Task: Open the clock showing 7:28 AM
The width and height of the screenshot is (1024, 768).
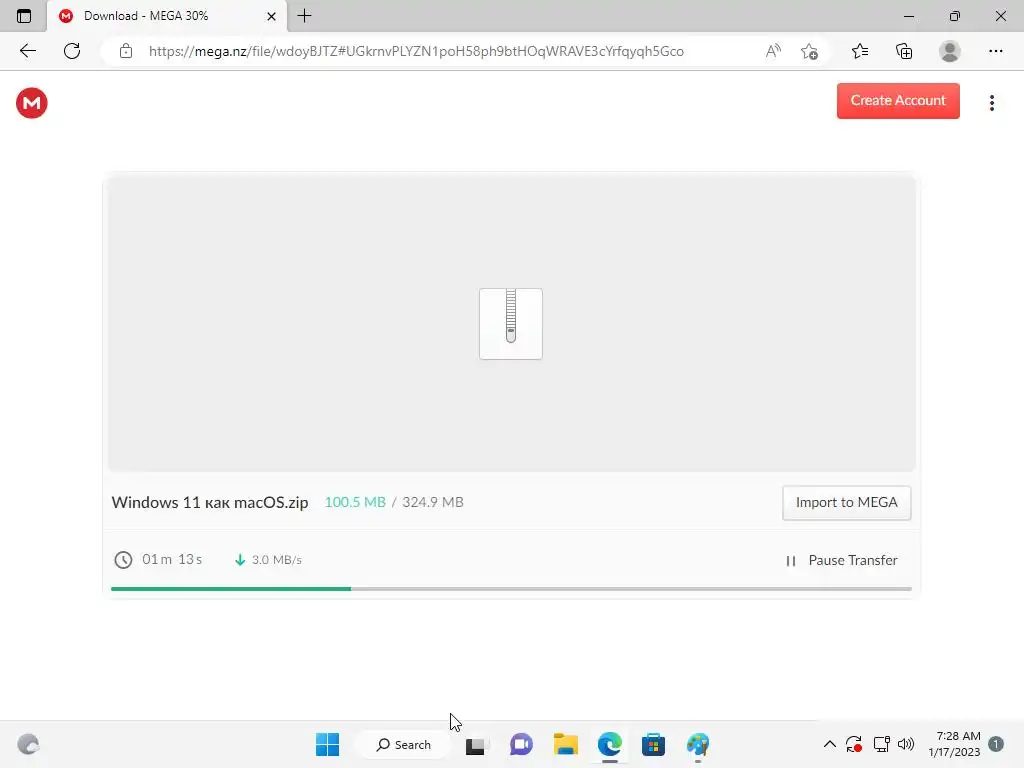Action: tap(954, 744)
